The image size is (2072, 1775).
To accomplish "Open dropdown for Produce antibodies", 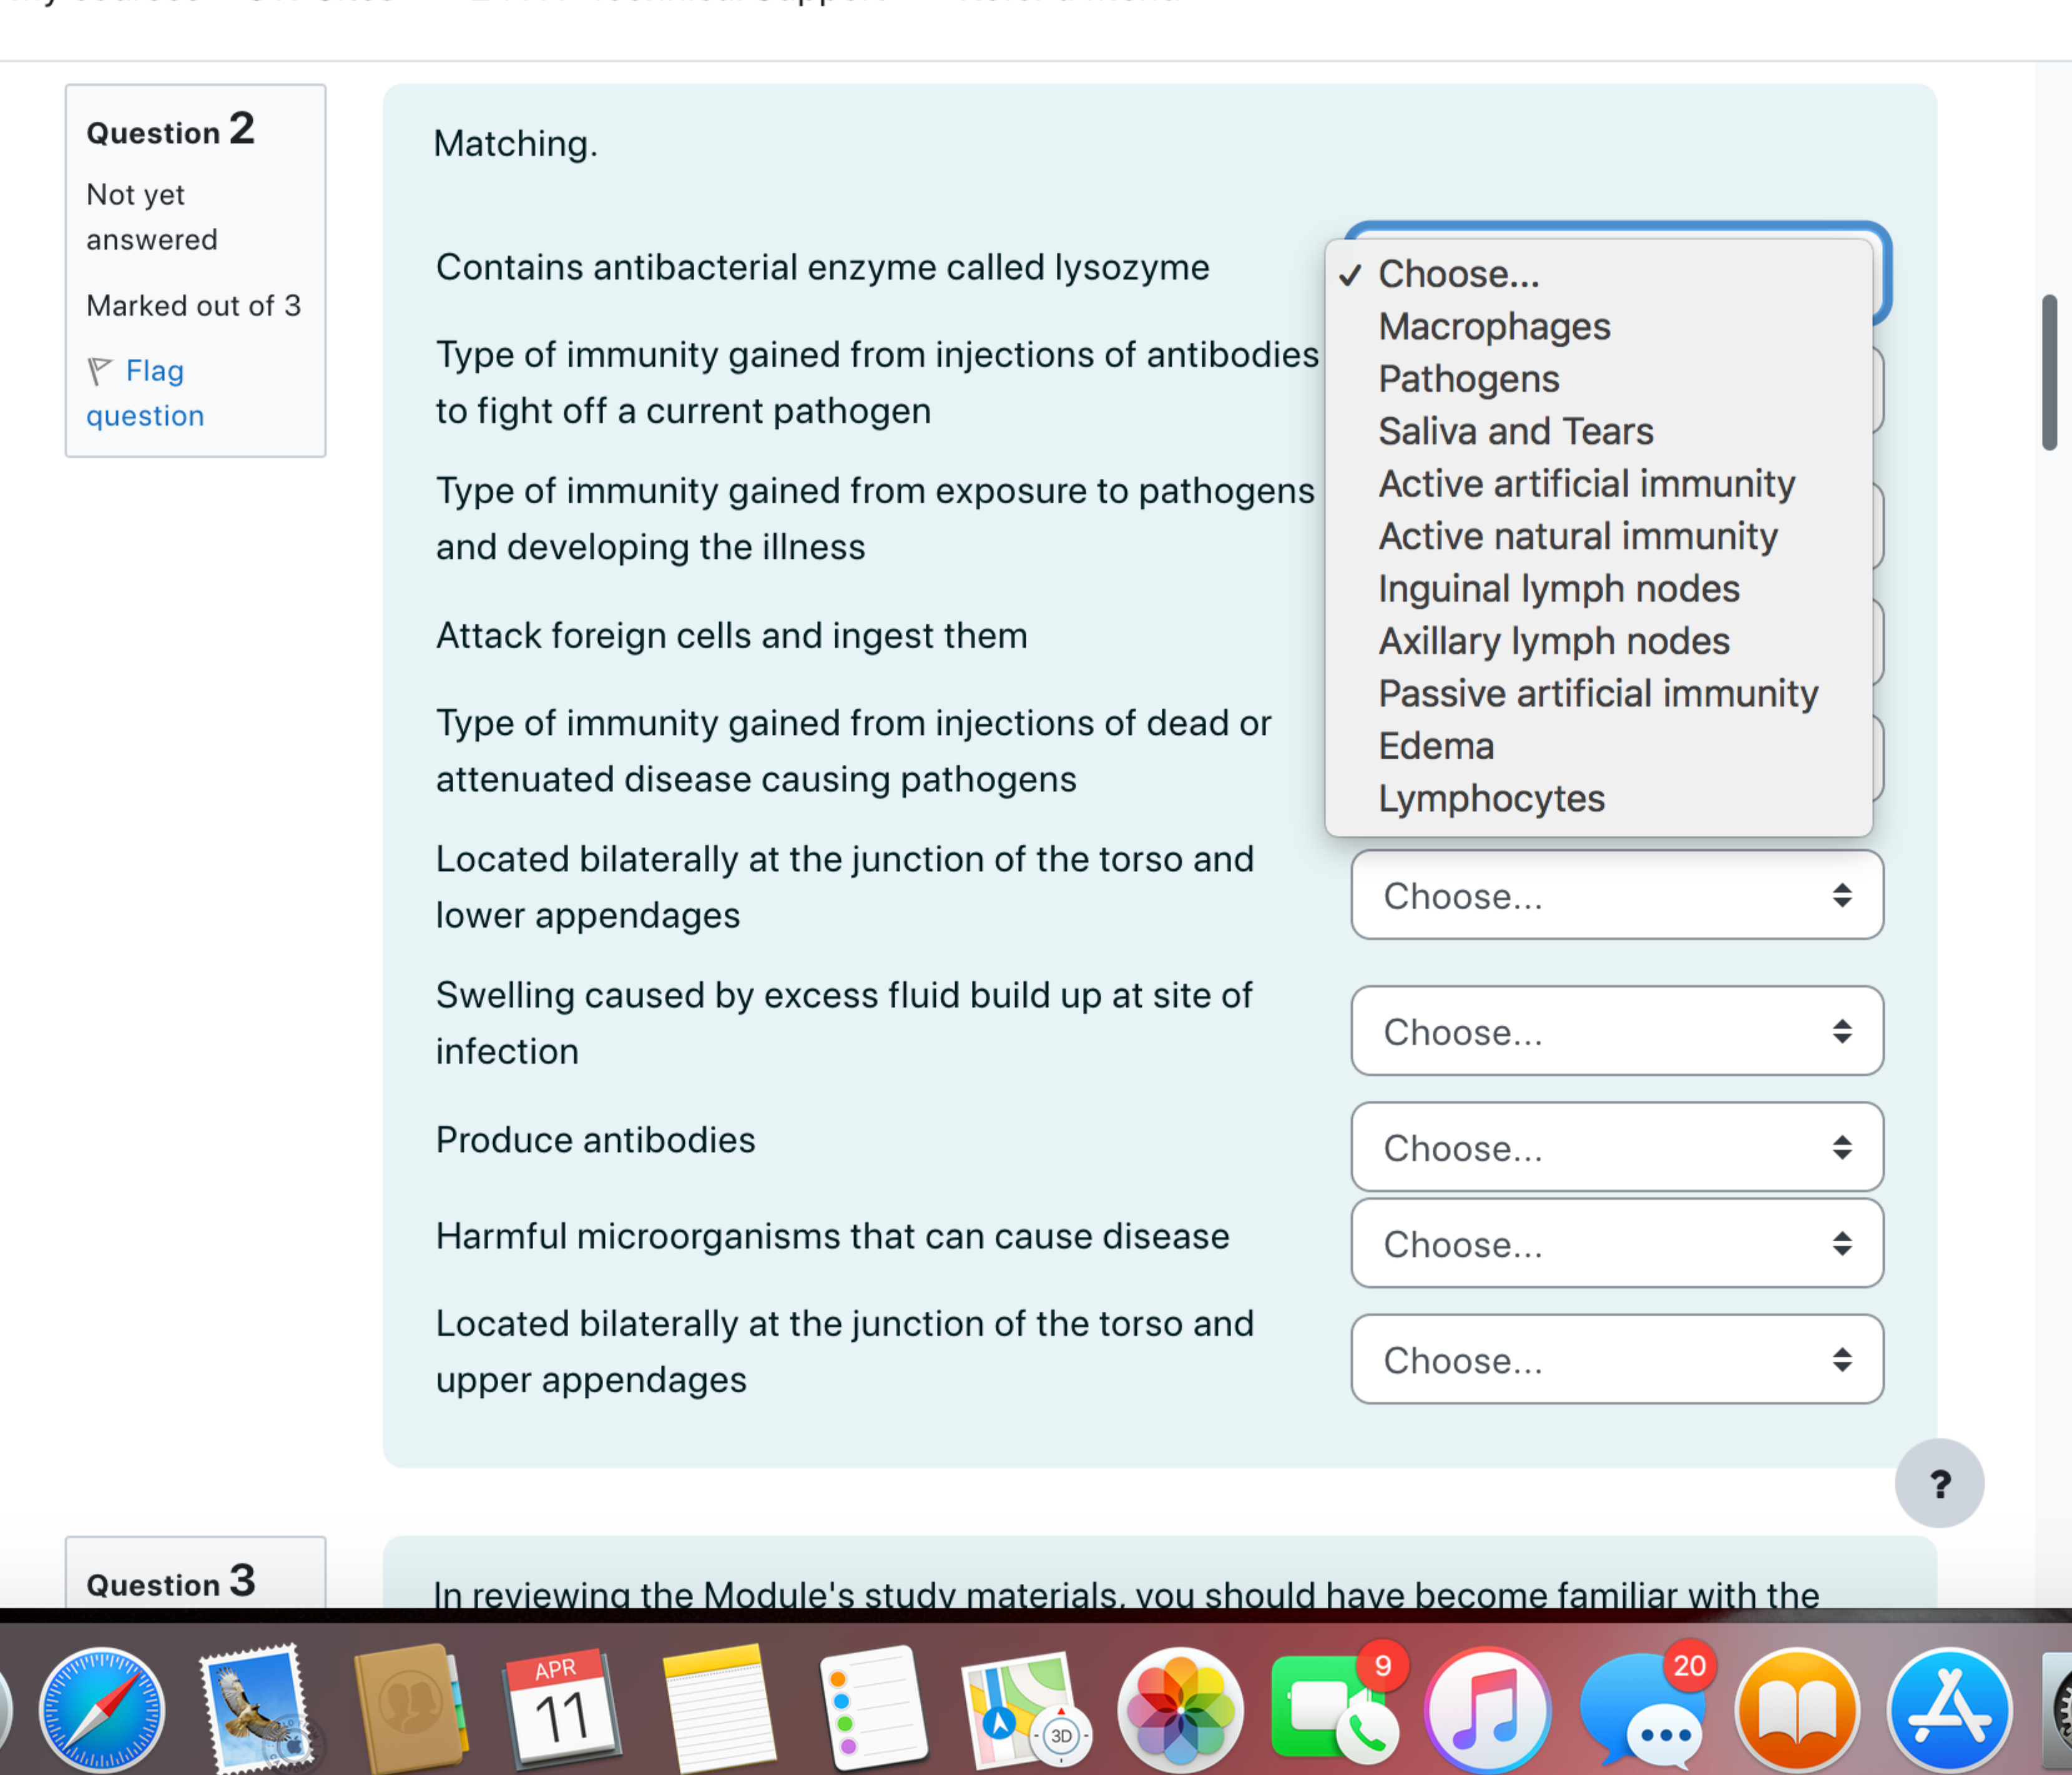I will click(x=1616, y=1147).
